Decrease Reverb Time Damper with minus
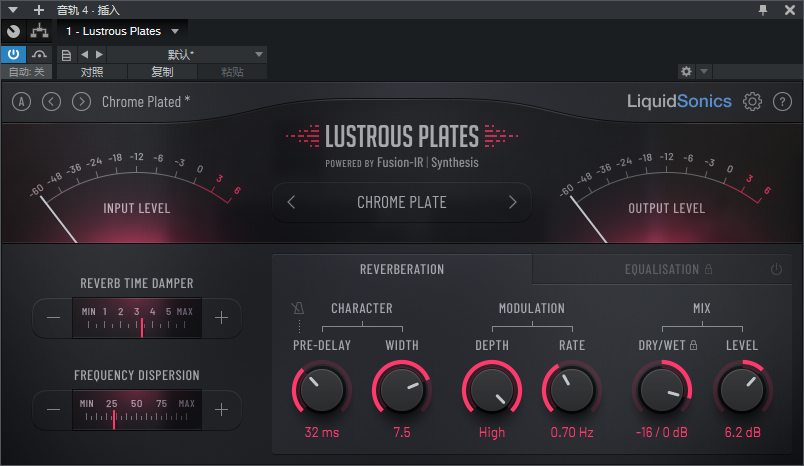 [53, 318]
